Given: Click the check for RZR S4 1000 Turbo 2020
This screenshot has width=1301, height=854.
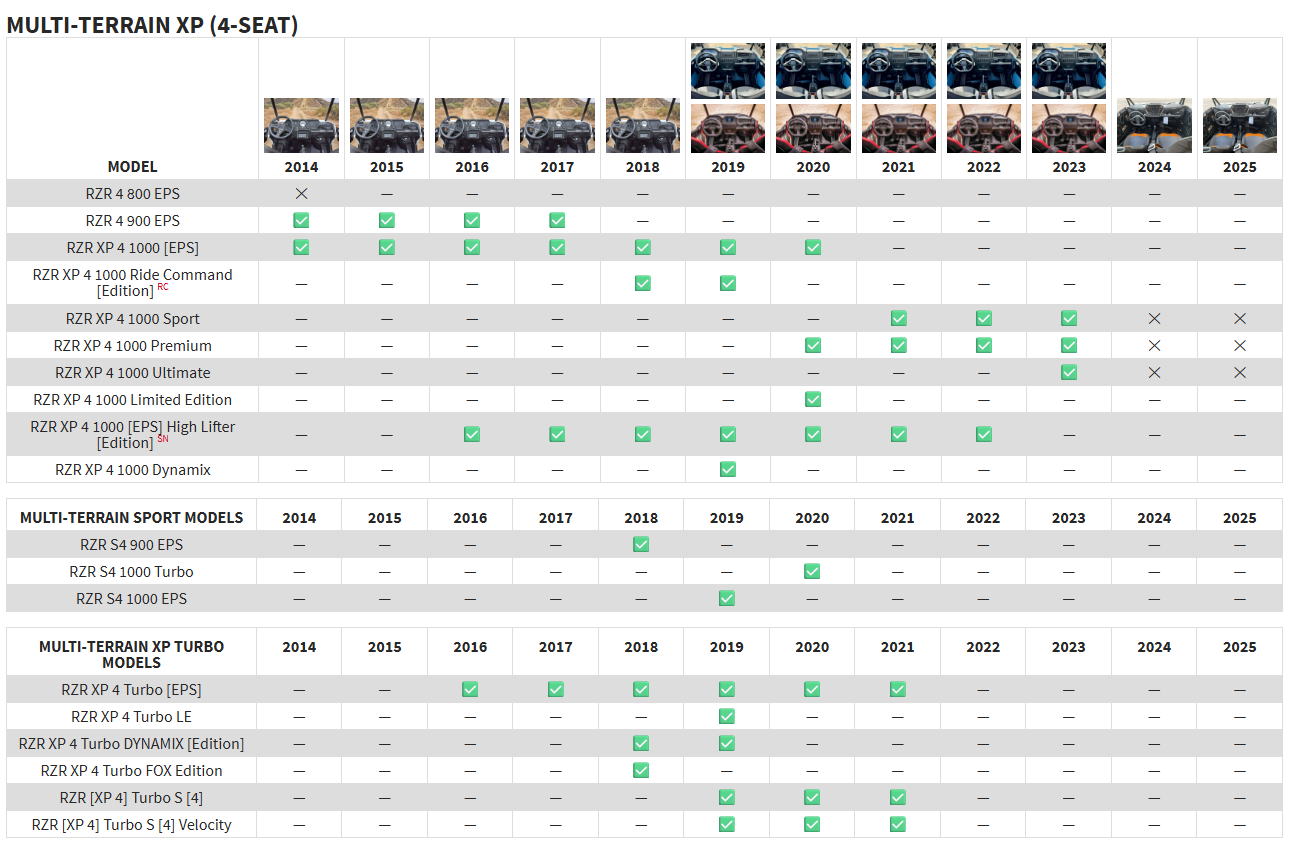Looking at the screenshot, I should [x=812, y=571].
